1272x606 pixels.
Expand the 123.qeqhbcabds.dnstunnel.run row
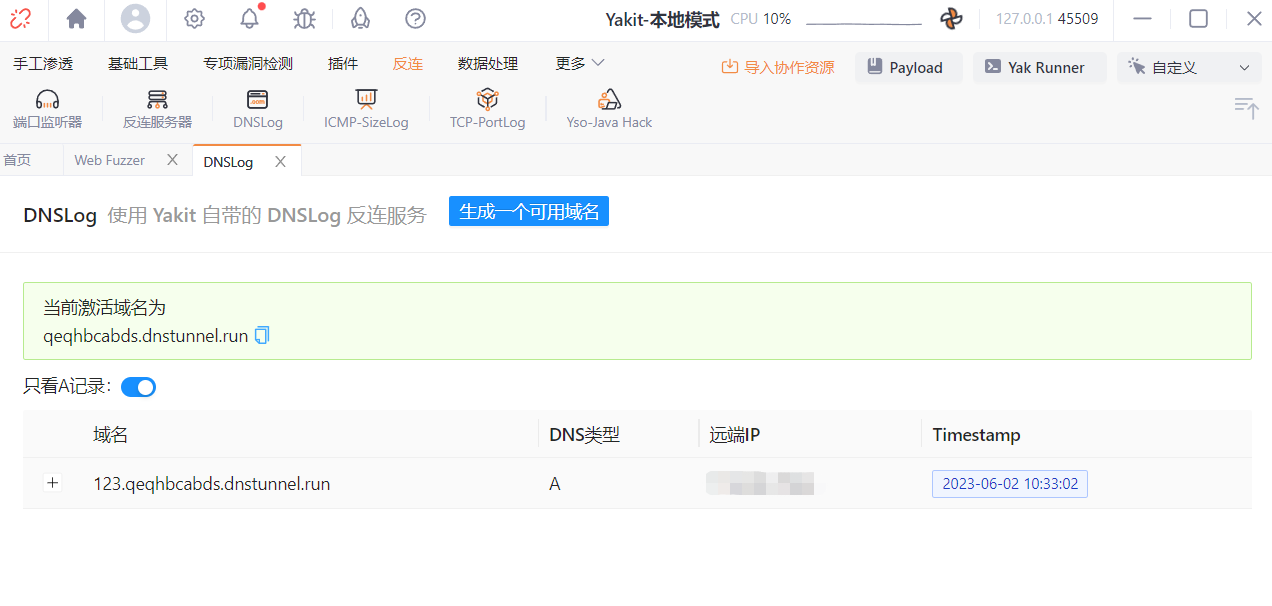pos(53,483)
